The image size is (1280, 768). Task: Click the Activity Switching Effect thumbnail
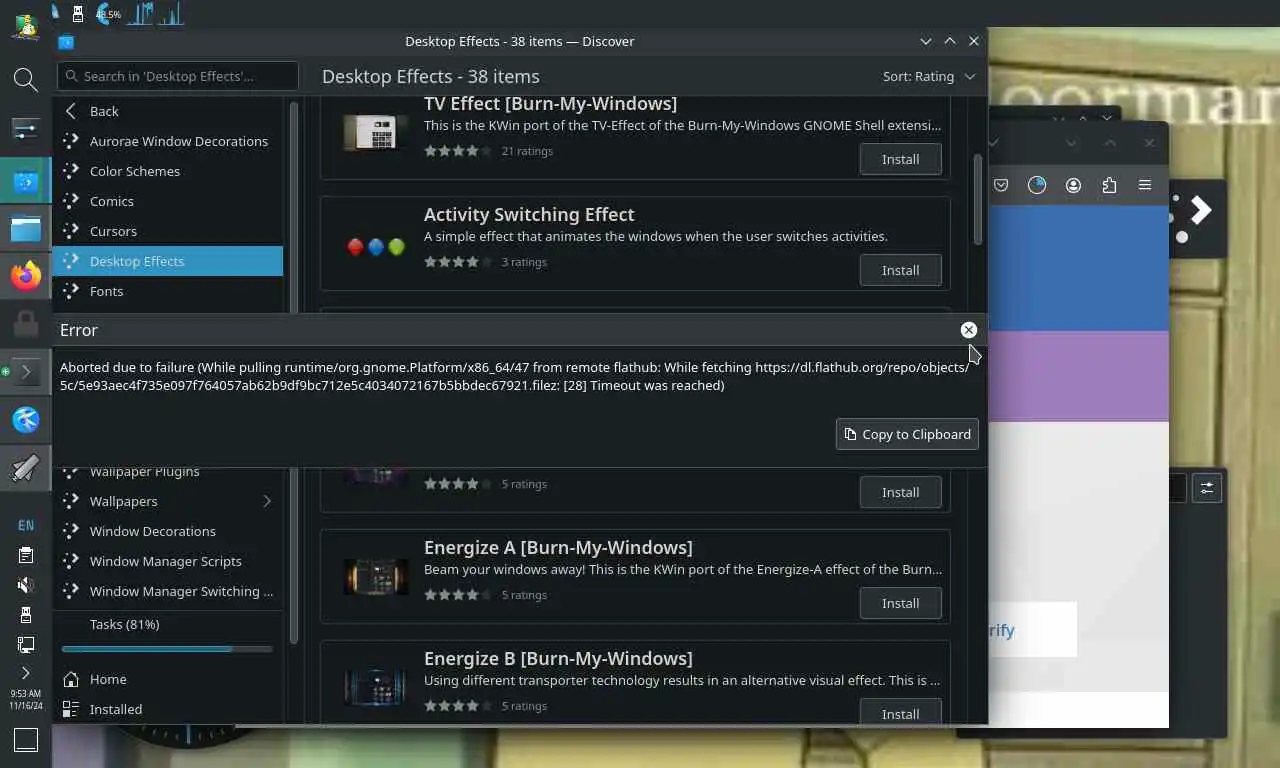pyautogui.click(x=376, y=246)
